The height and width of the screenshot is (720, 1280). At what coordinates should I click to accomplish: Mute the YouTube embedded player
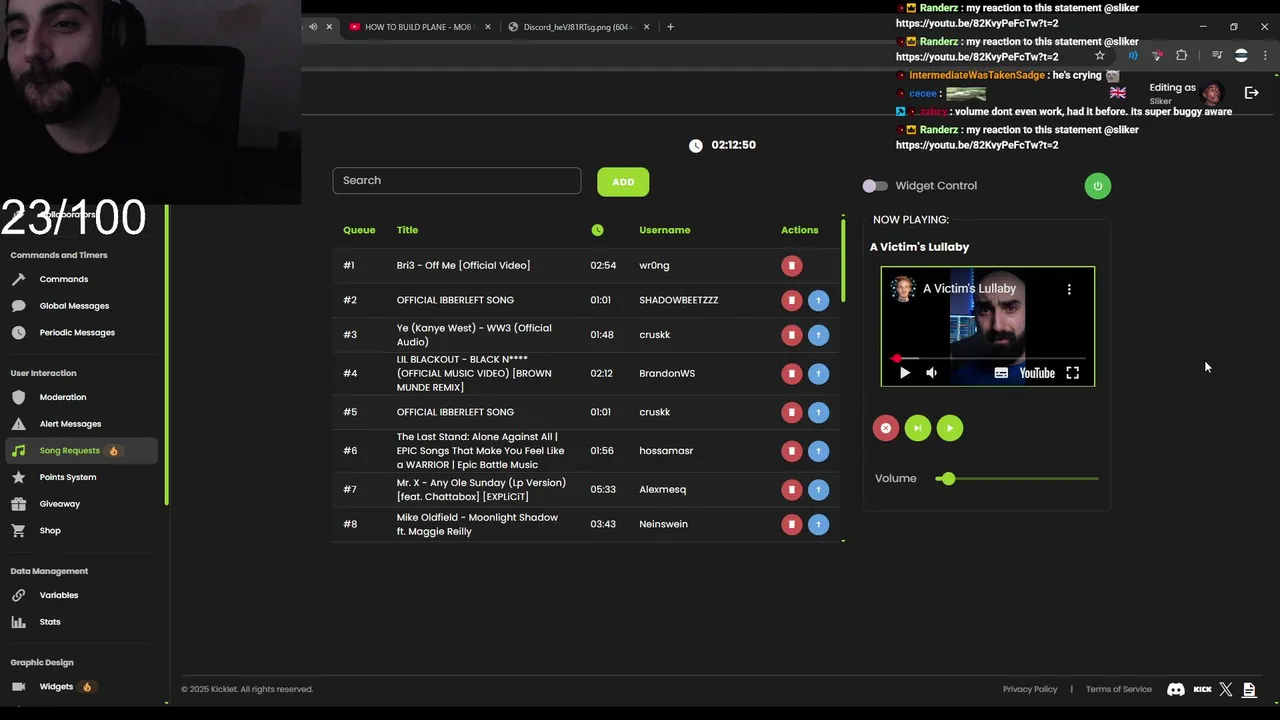[x=931, y=373]
